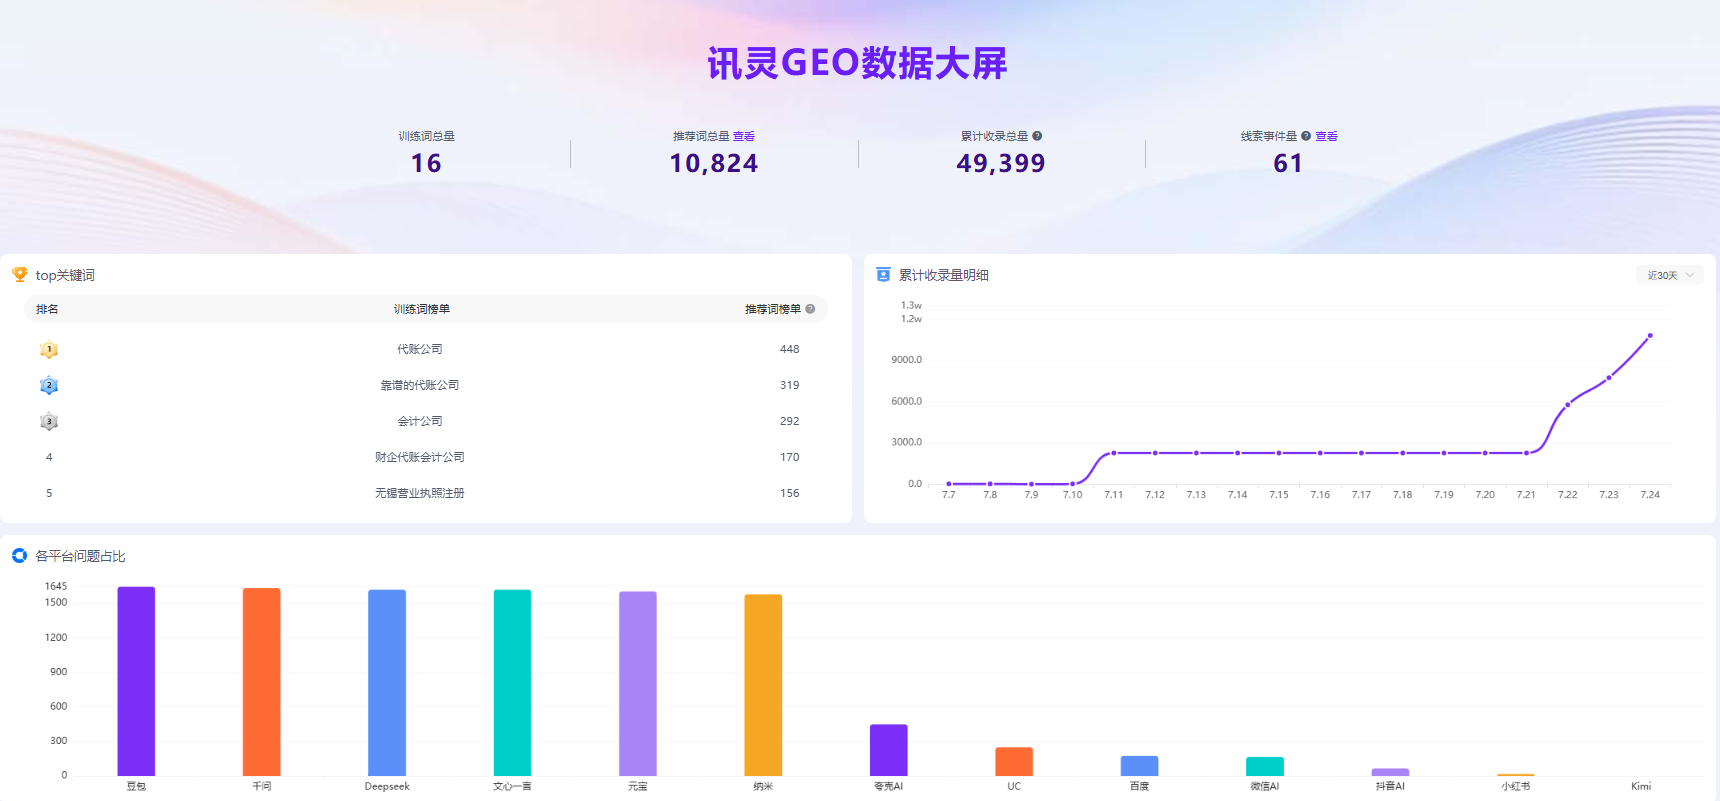Click the value 170 in 推荐词榜单

790,457
